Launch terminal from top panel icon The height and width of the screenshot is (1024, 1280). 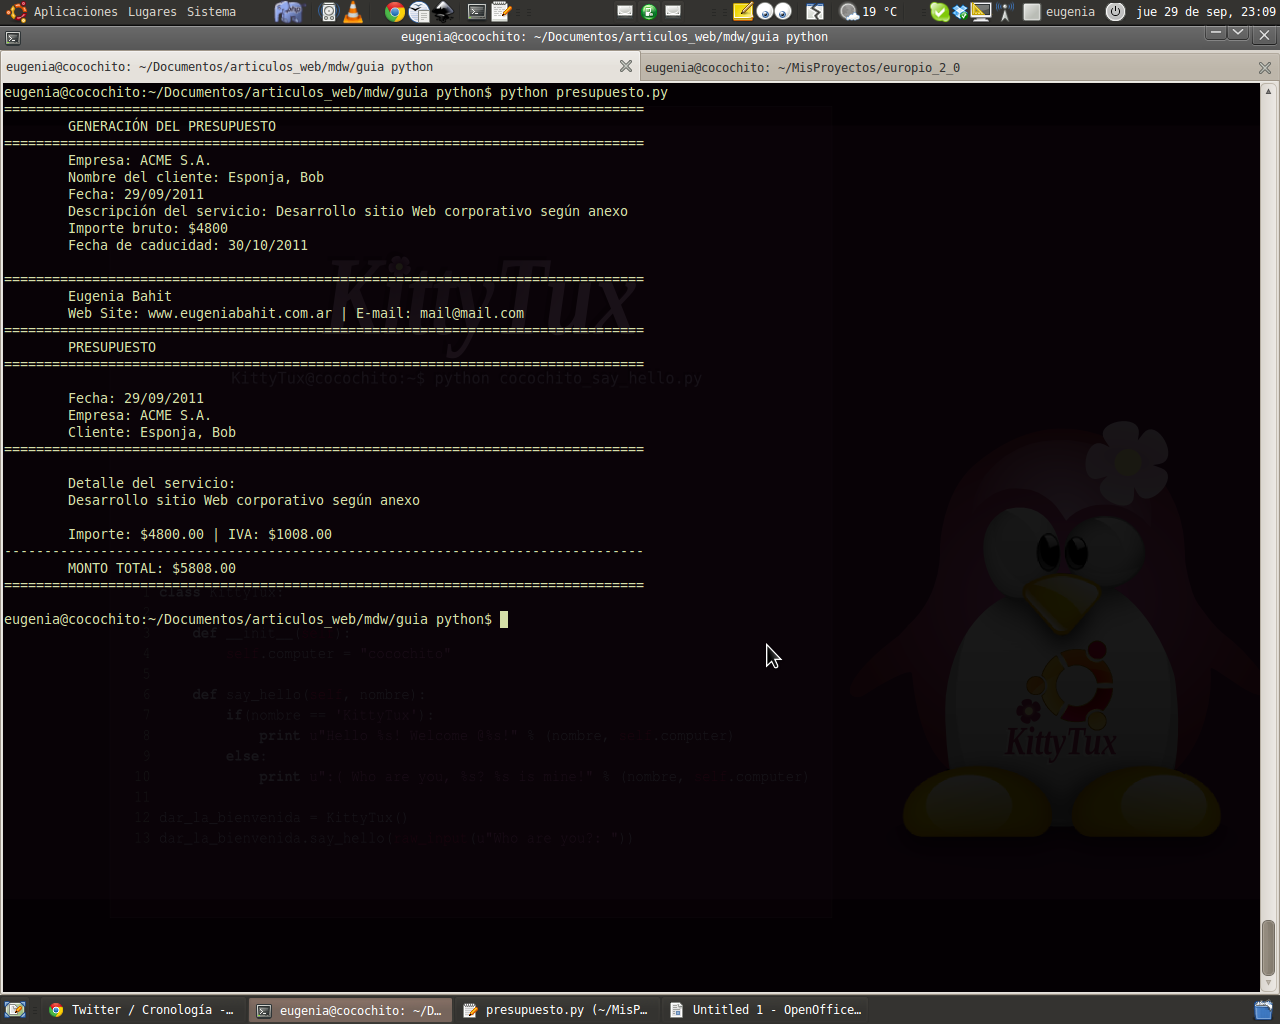pos(477,12)
